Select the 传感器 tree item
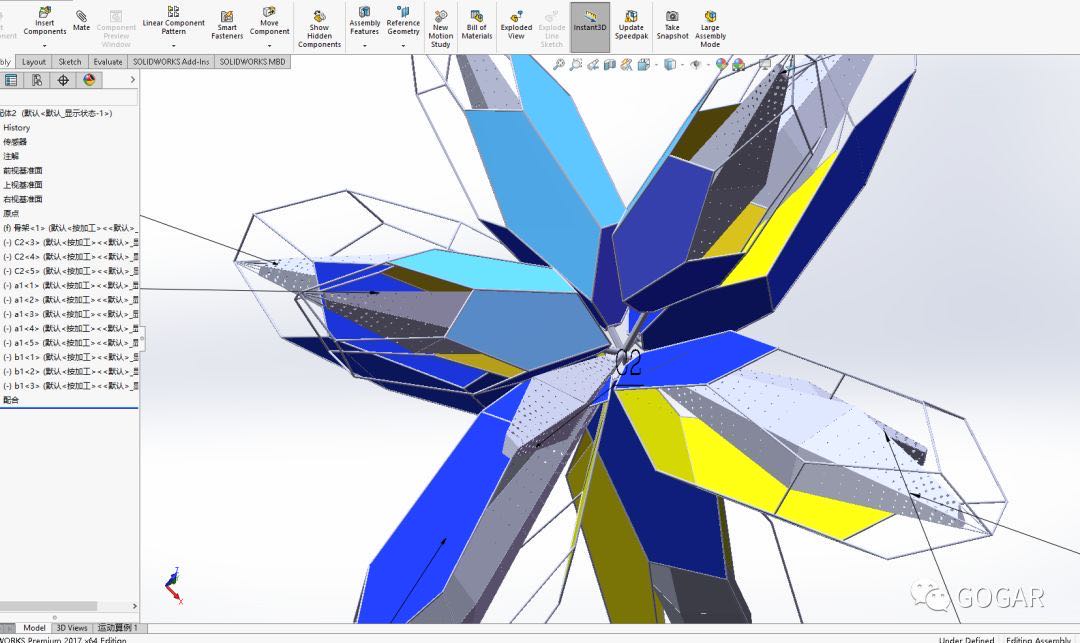The height and width of the screenshot is (643, 1080). point(15,142)
